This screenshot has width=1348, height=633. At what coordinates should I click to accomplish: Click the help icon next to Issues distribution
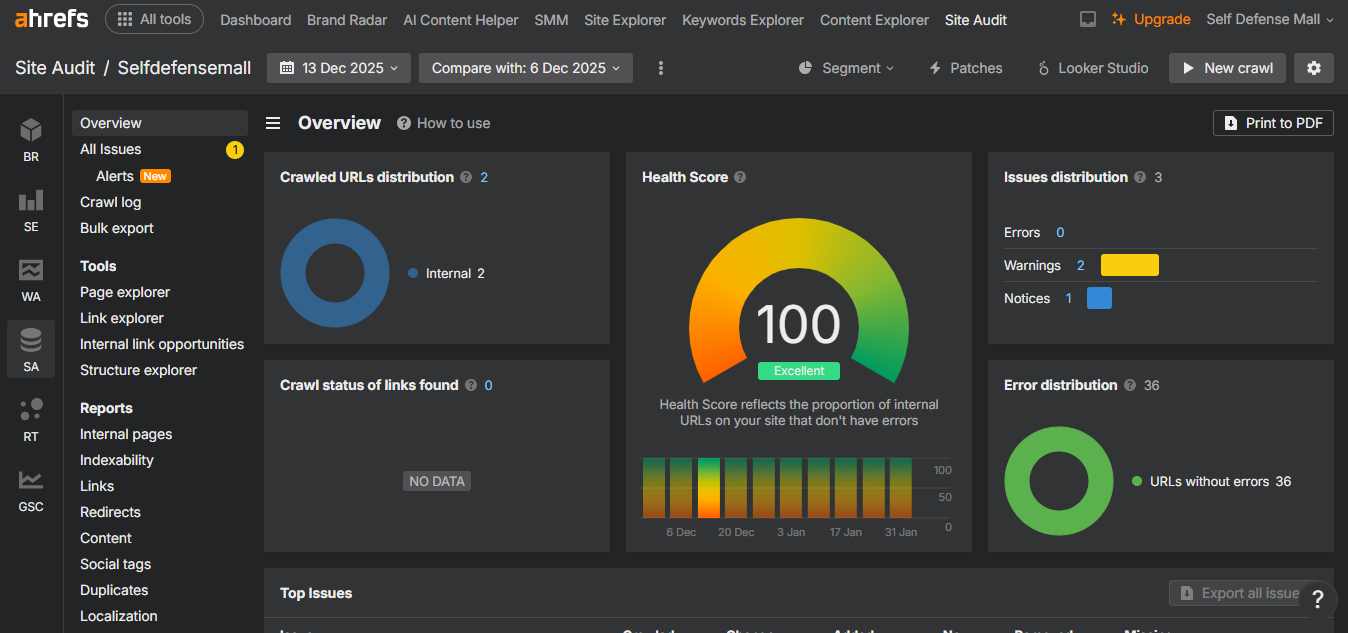click(x=1140, y=177)
